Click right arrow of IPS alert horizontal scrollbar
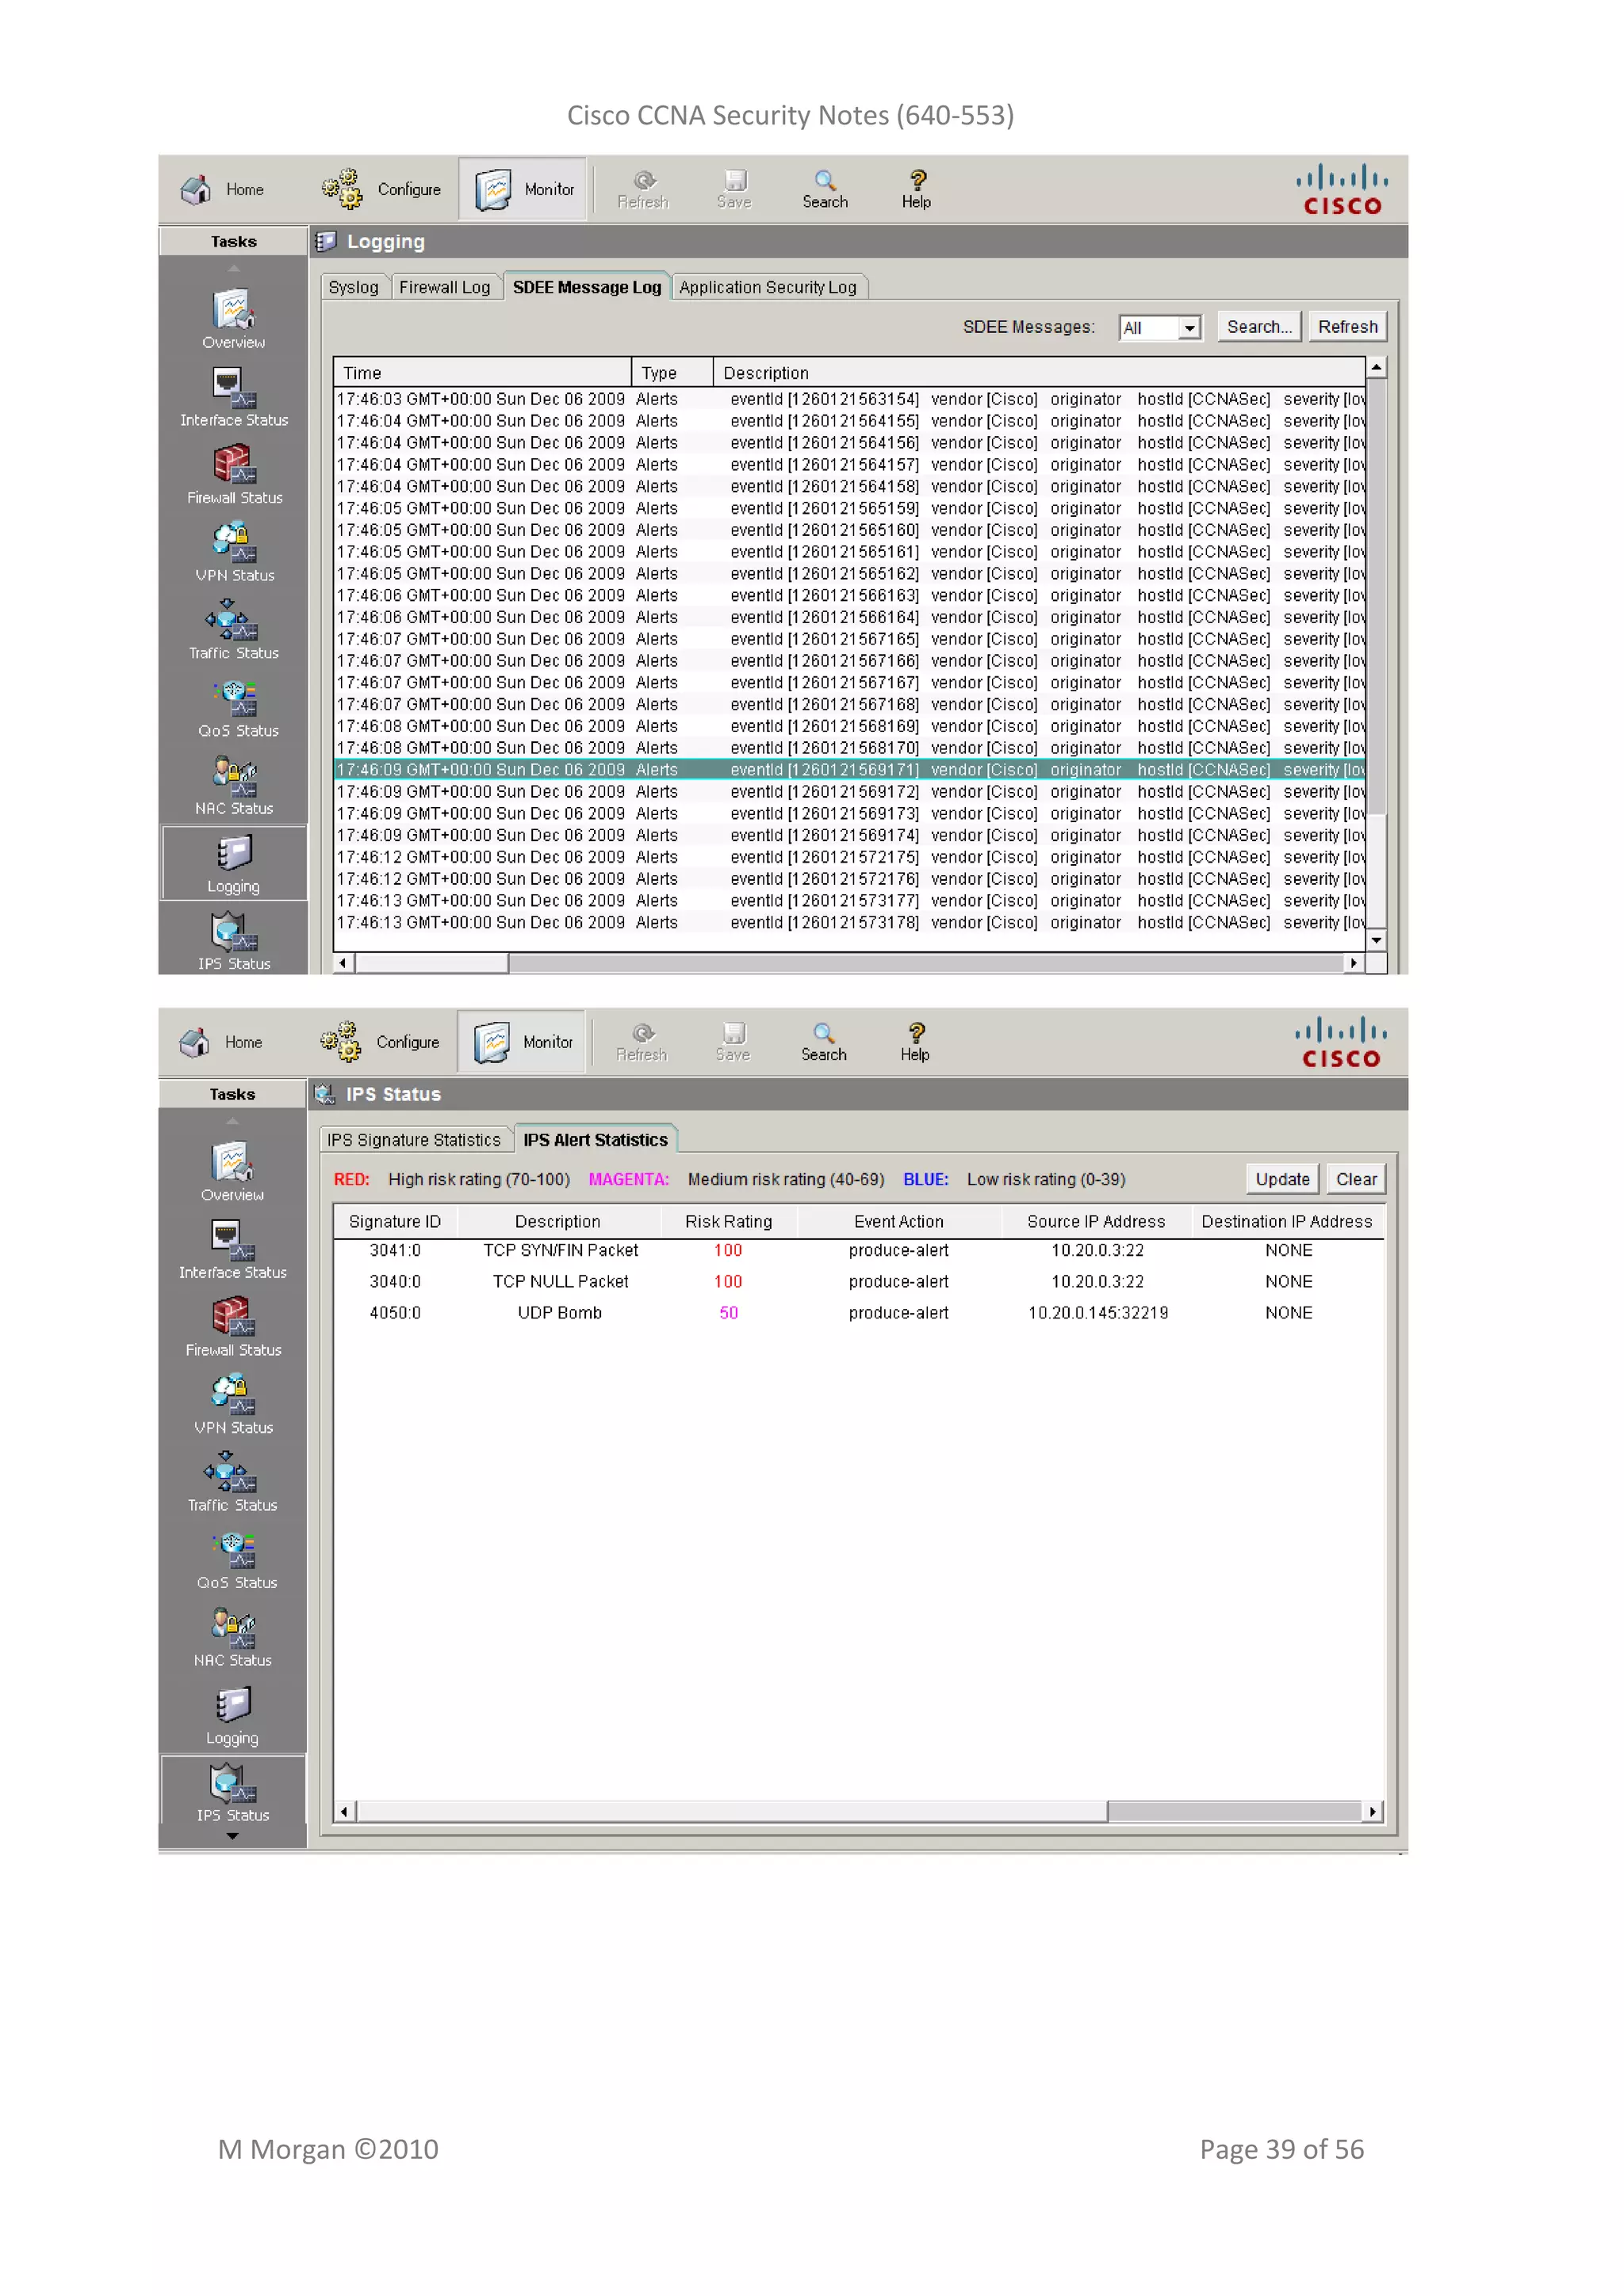The image size is (1624, 2296). pos(1373,1812)
